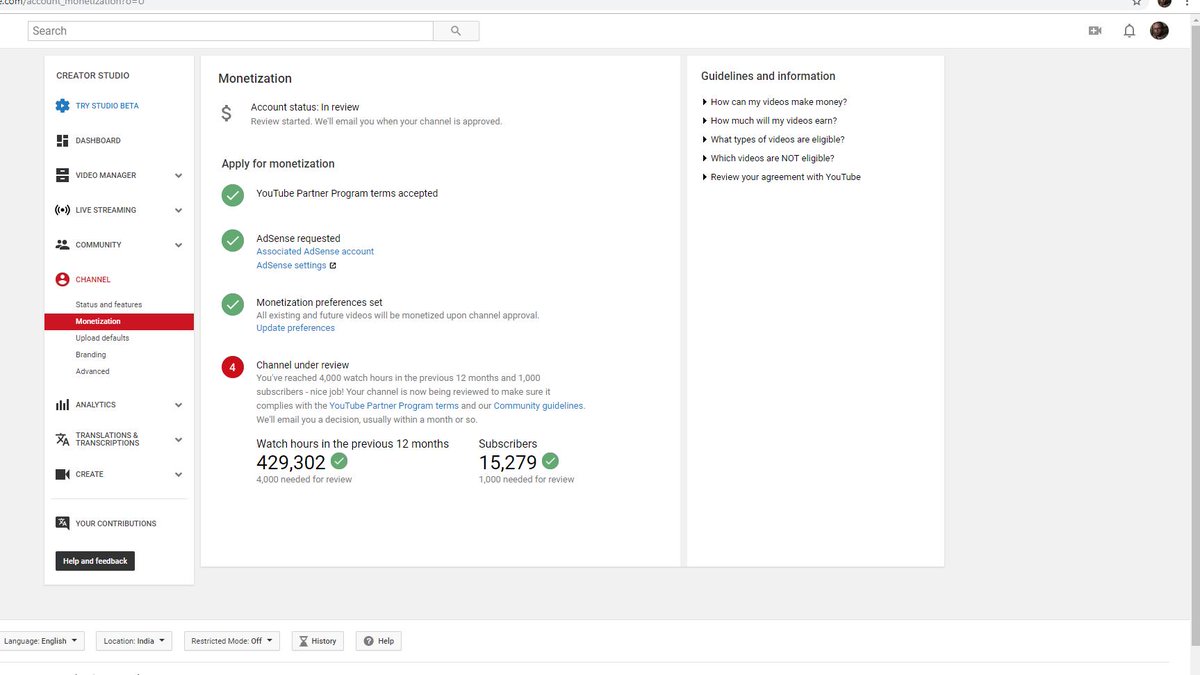The height and width of the screenshot is (675, 1200).
Task: Click the hourglass icon on History button
Action: pos(303,641)
